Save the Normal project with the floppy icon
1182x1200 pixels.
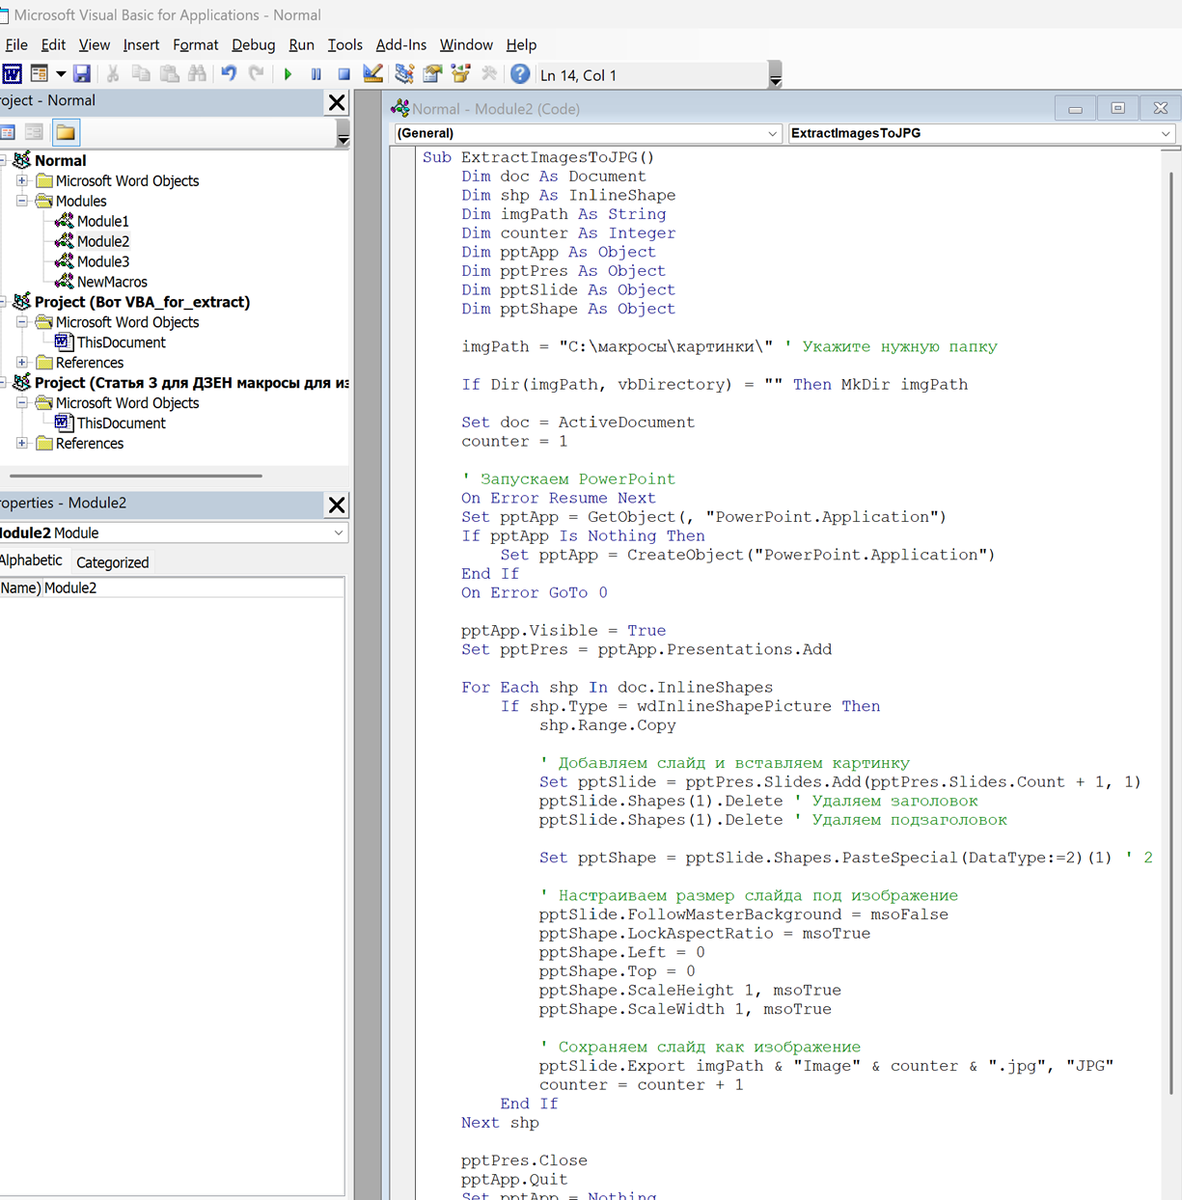point(82,74)
